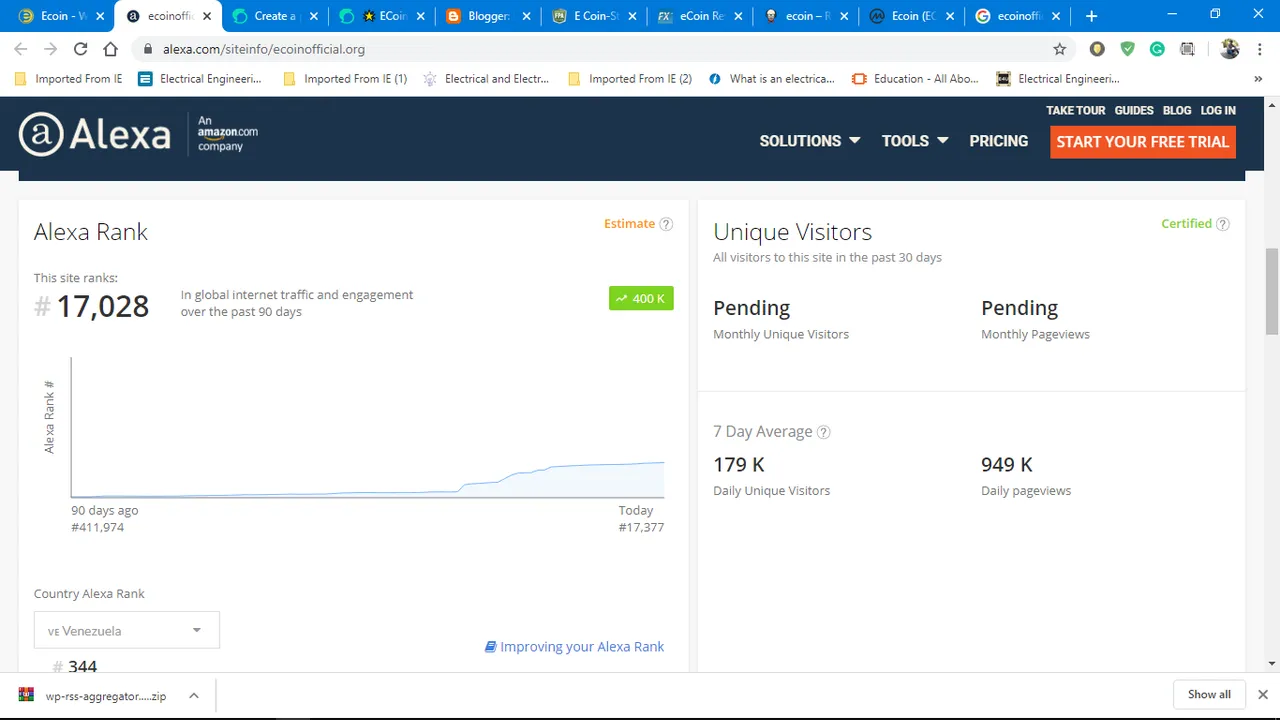Click the green 400 K rank change badge
The width and height of the screenshot is (1280, 720).
tap(641, 298)
